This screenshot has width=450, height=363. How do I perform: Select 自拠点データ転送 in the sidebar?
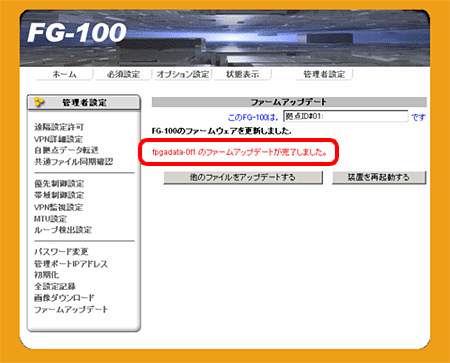(66, 150)
